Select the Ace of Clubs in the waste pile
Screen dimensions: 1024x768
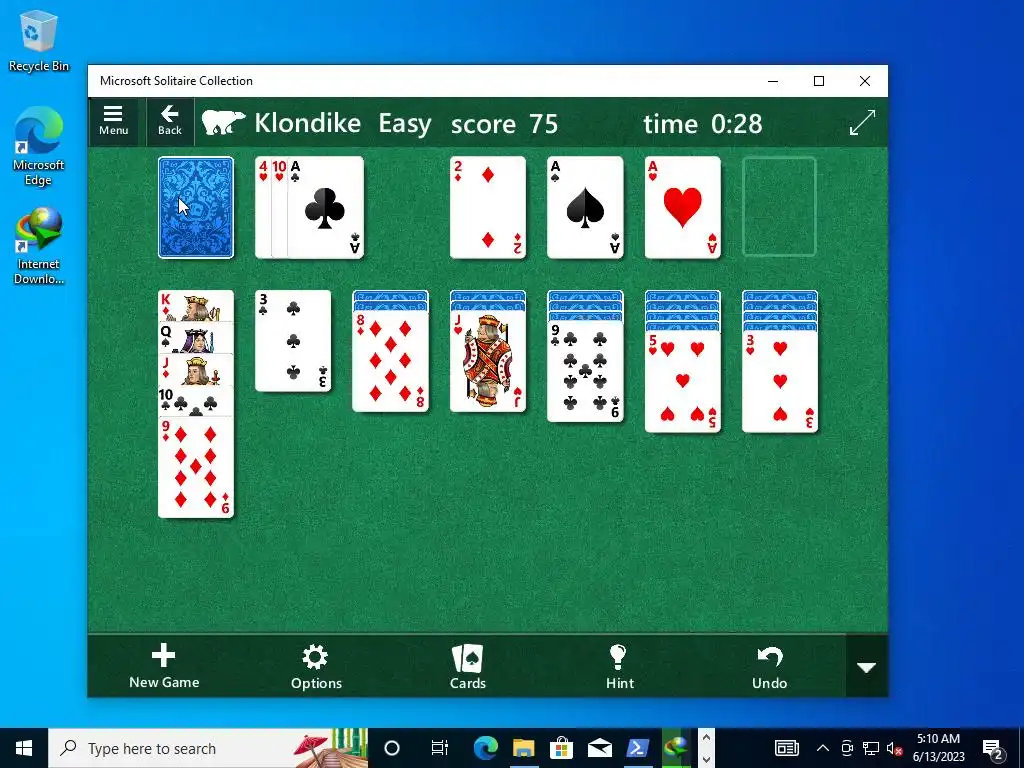coord(326,208)
